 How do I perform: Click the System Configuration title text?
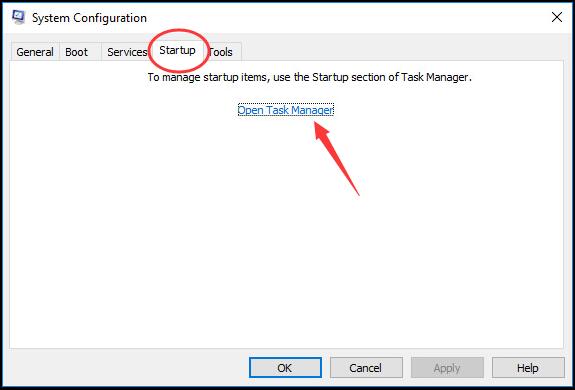click(x=89, y=18)
